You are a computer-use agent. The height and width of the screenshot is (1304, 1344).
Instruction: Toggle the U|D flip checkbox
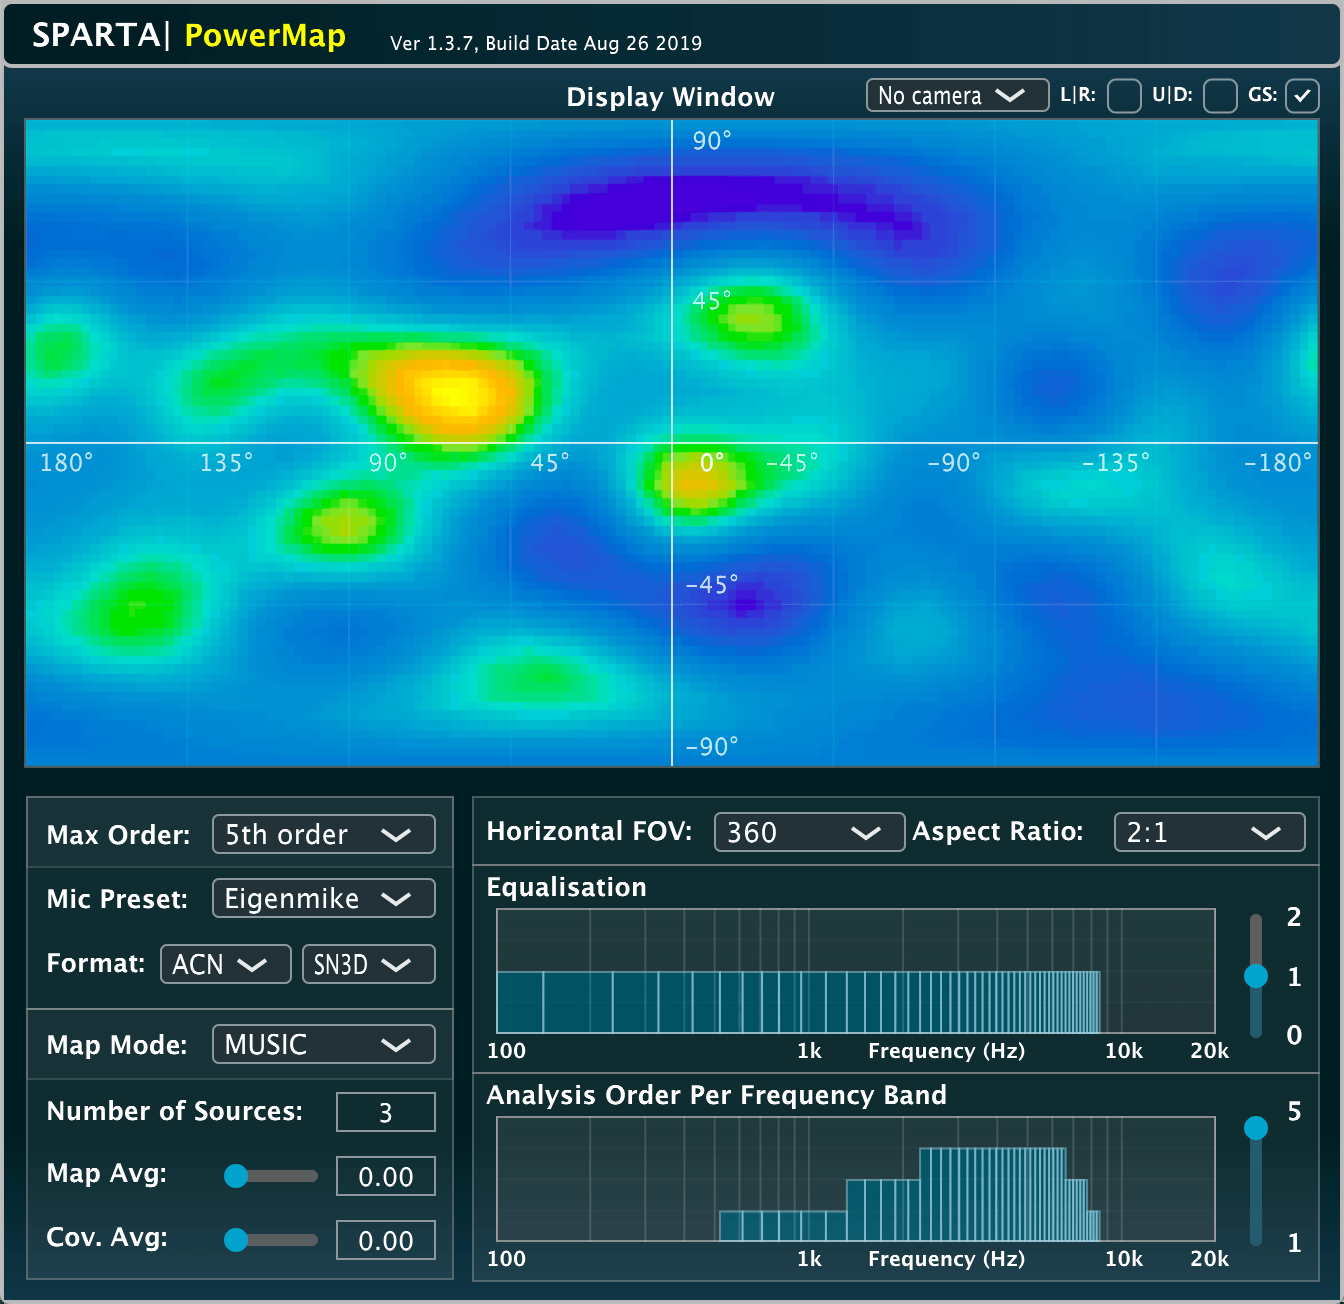click(1219, 96)
